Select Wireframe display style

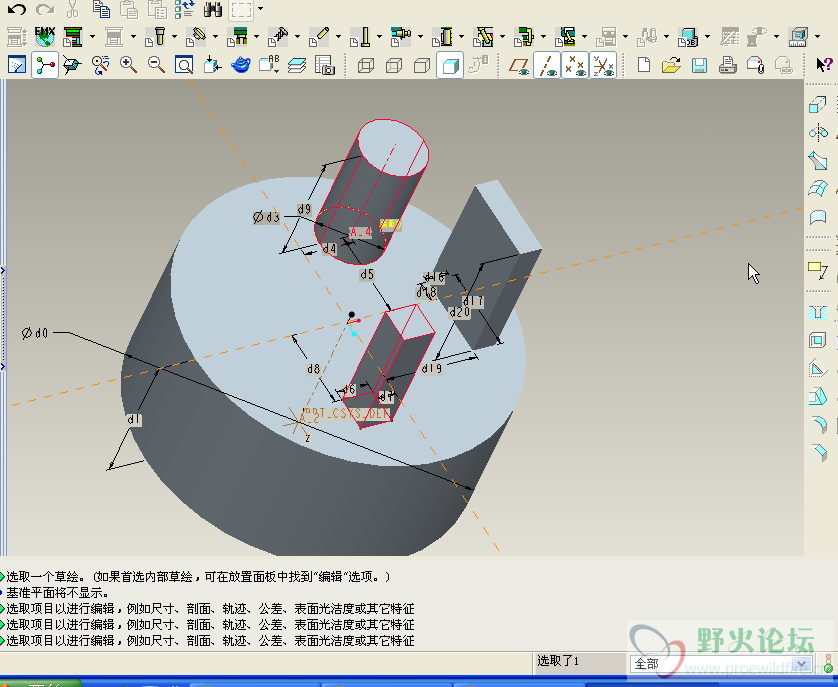(366, 65)
